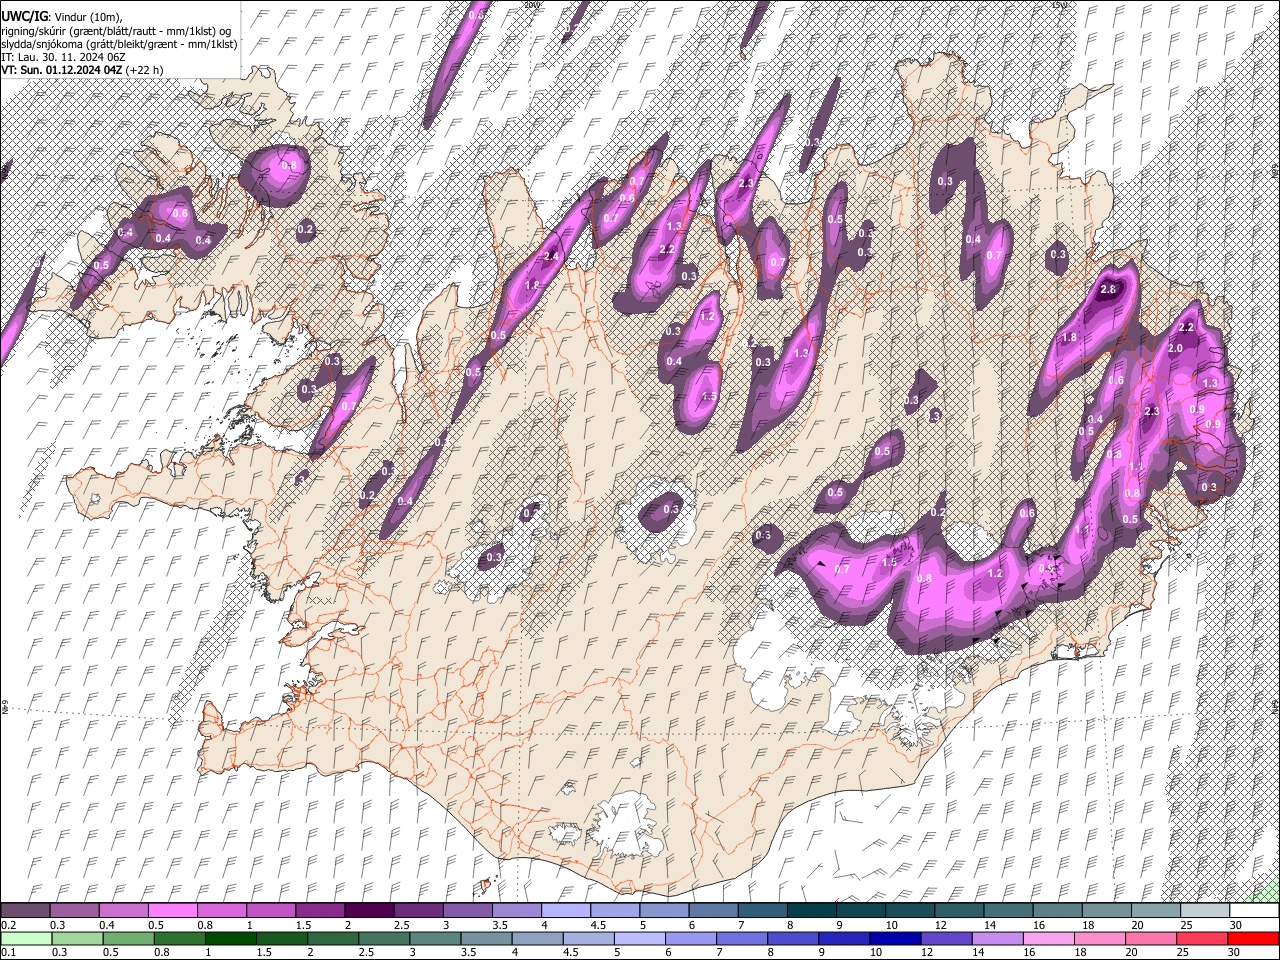Pick the bright red swatch after 30, bottom scale
The height and width of the screenshot is (960, 1280).
[x=1252, y=938]
